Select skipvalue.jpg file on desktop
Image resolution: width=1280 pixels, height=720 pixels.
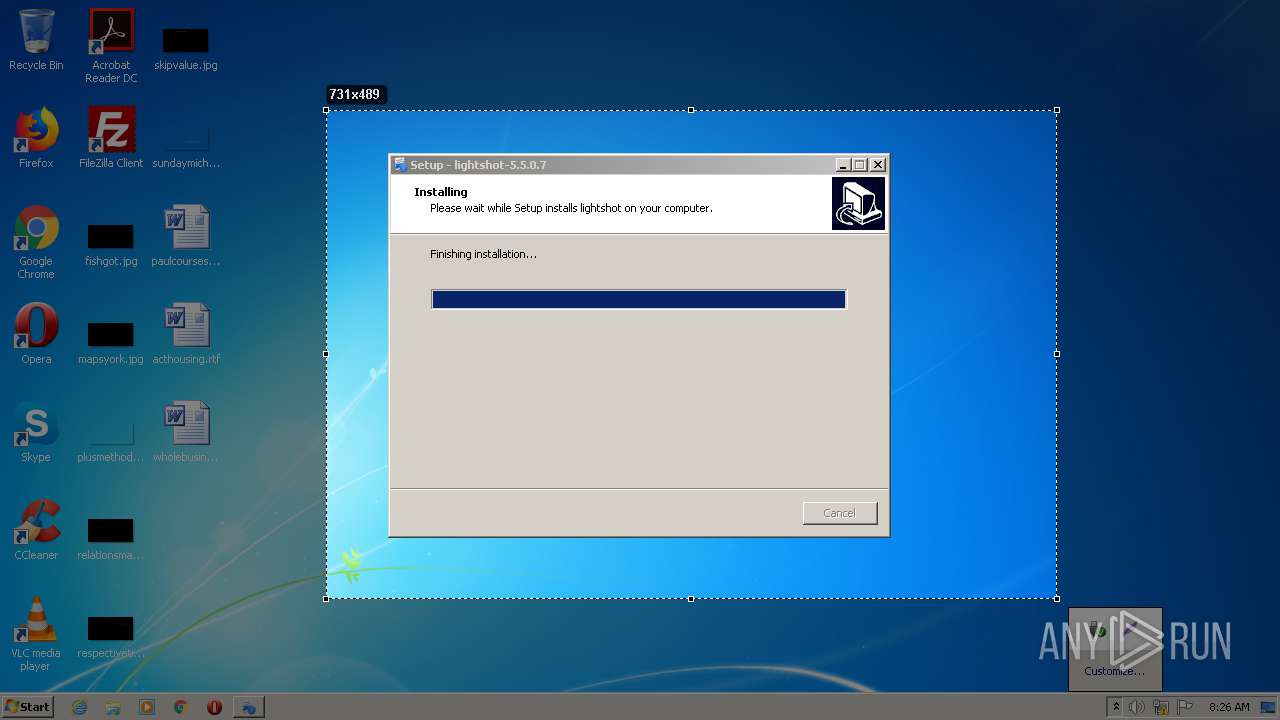(186, 49)
